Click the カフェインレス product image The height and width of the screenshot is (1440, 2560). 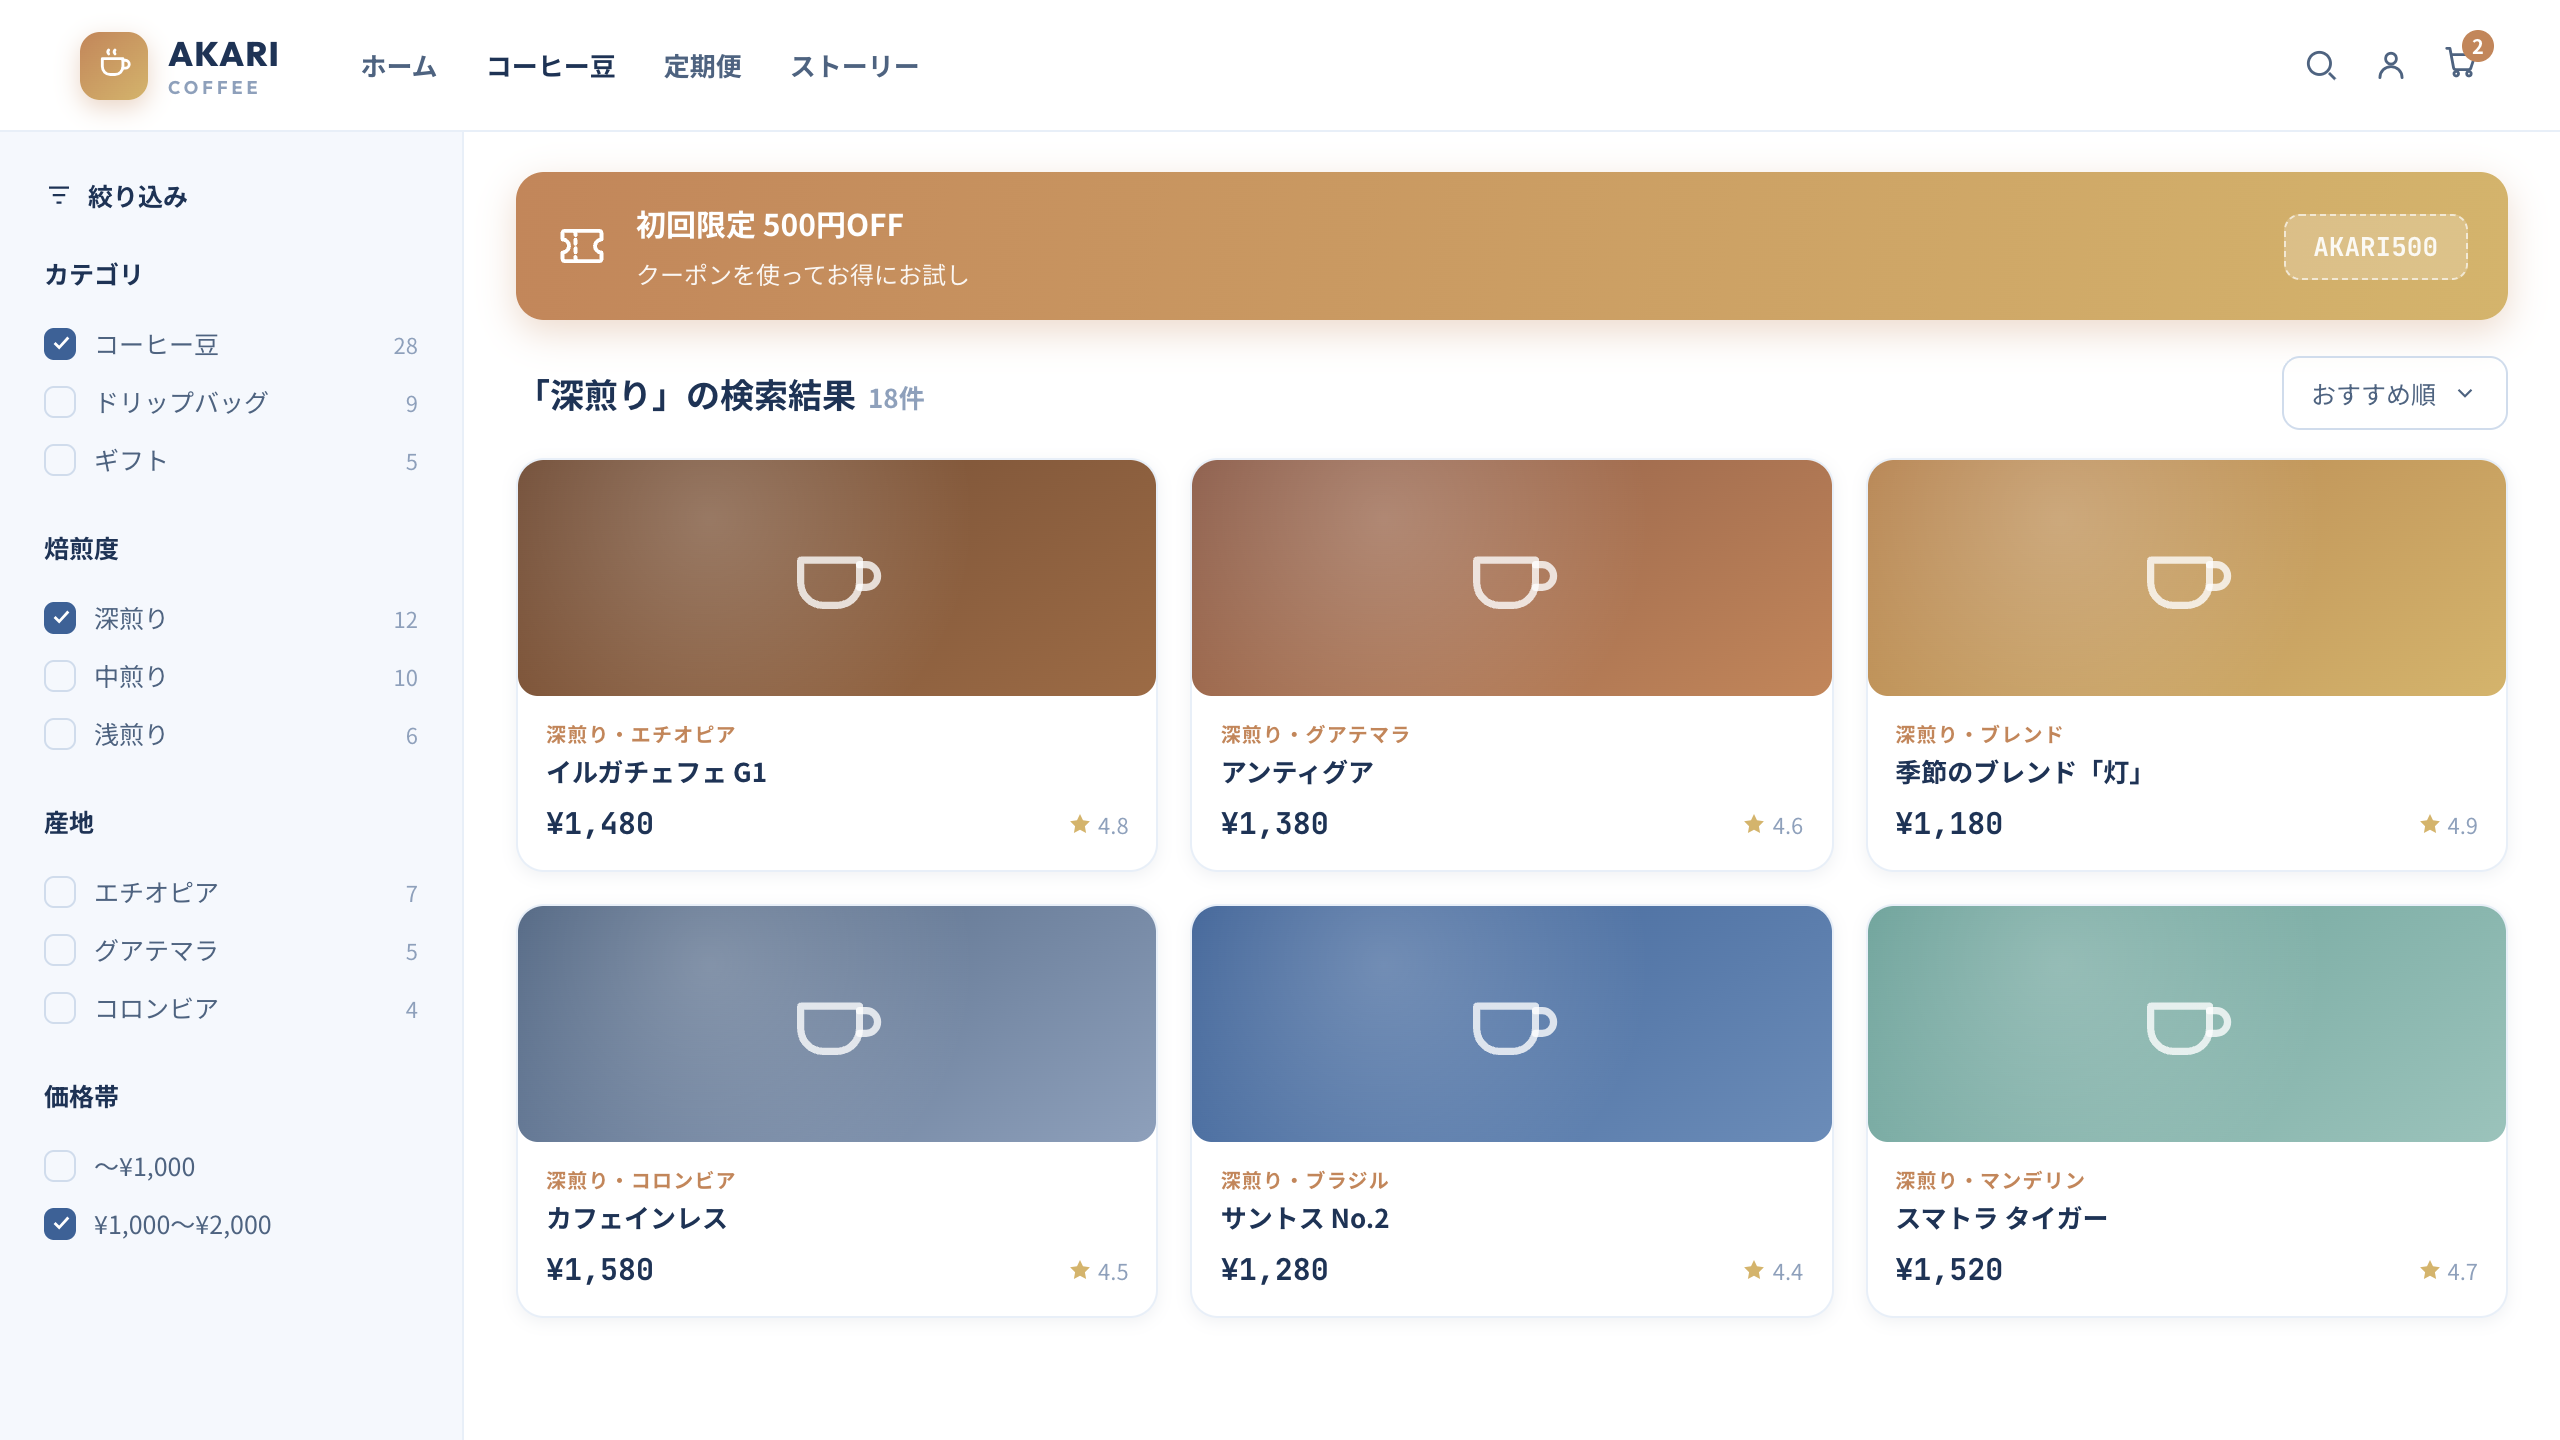[x=837, y=1024]
